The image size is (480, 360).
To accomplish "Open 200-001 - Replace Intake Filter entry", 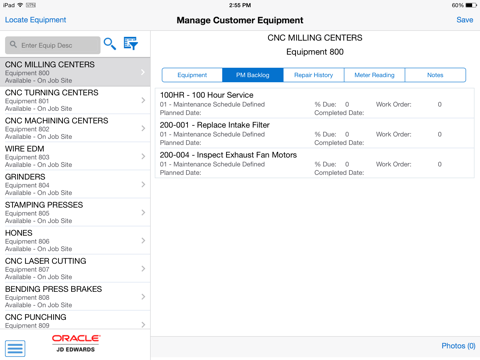I will 315,133.
